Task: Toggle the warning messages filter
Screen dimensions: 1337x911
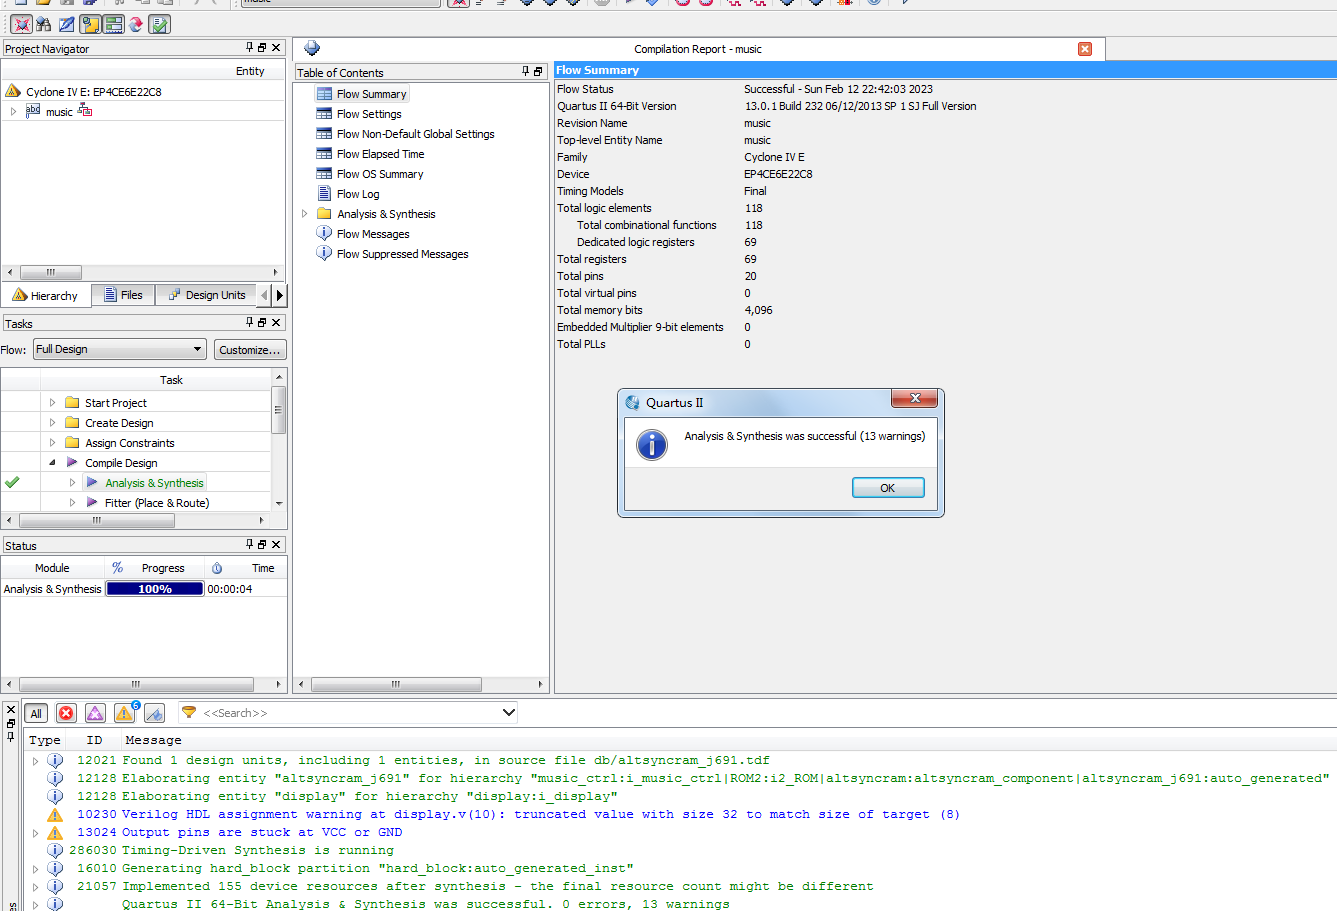Action: pos(125,713)
